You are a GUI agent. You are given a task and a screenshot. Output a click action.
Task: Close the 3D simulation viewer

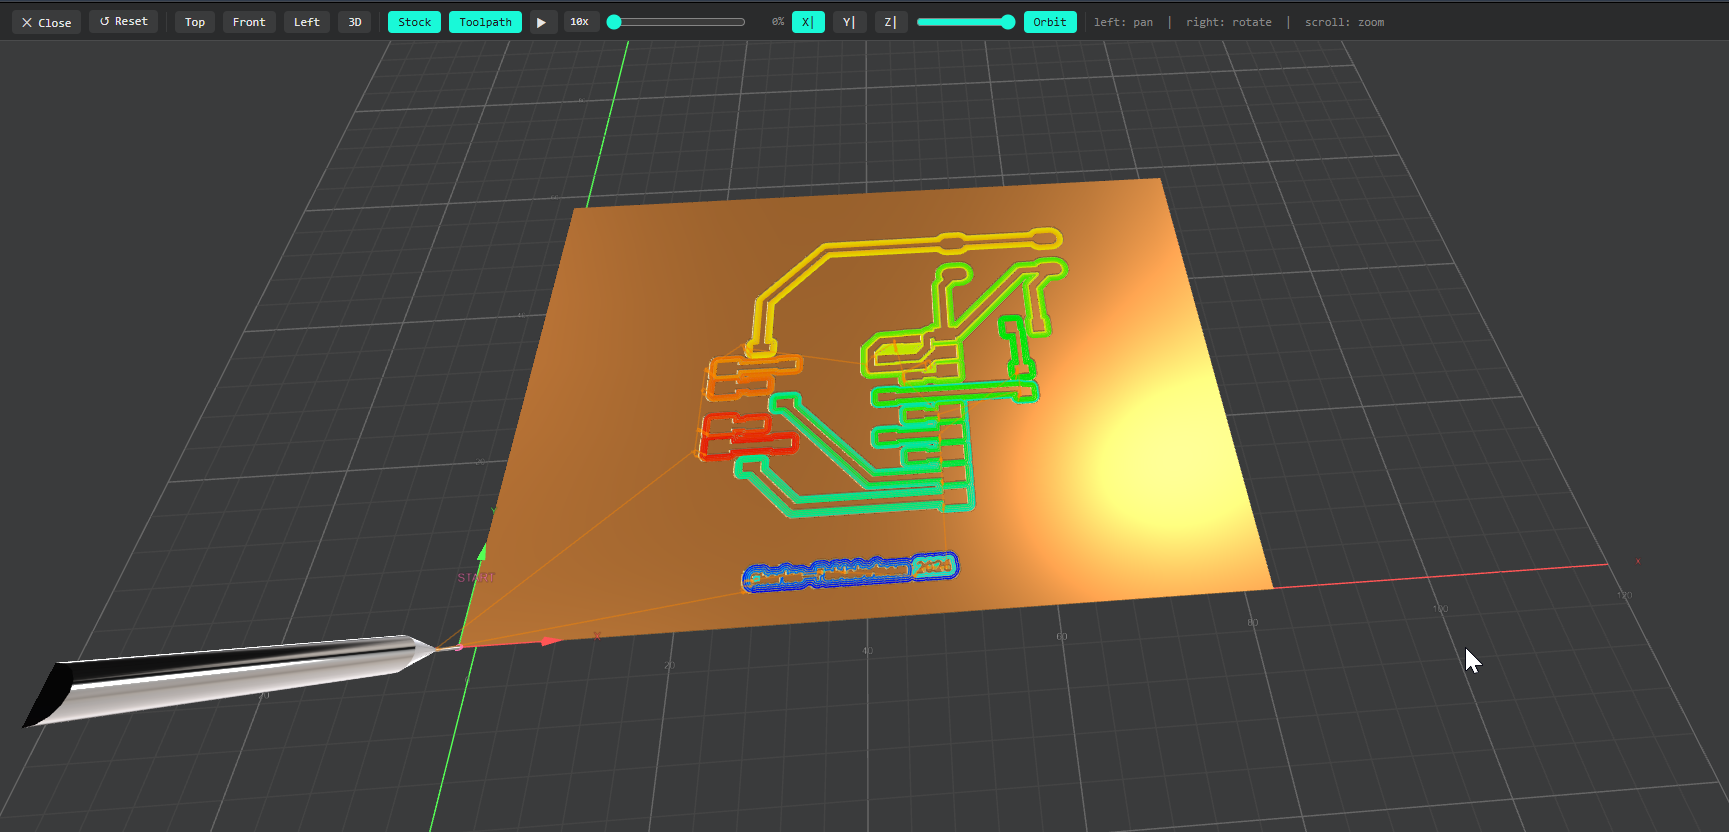point(46,22)
